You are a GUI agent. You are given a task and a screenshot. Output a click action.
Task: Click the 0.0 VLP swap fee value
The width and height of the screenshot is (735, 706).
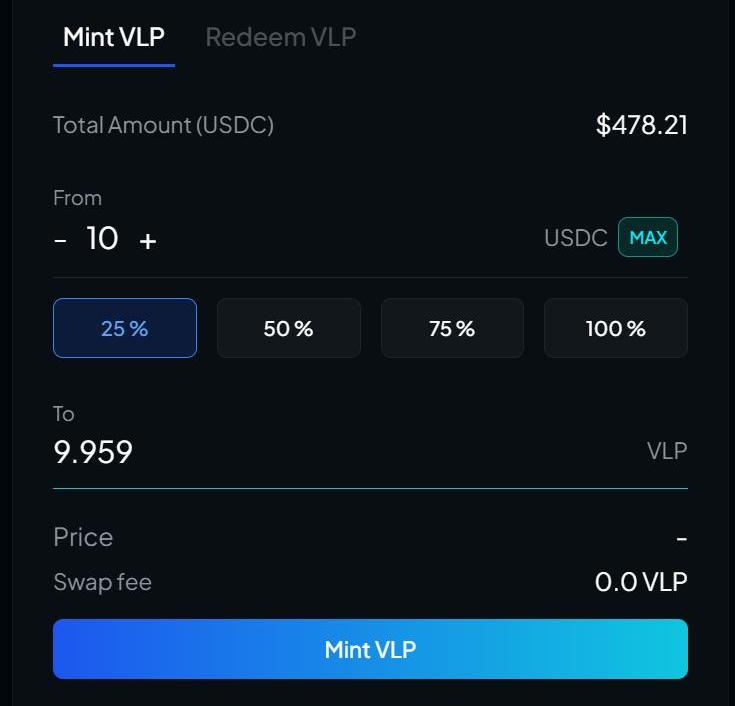point(641,582)
